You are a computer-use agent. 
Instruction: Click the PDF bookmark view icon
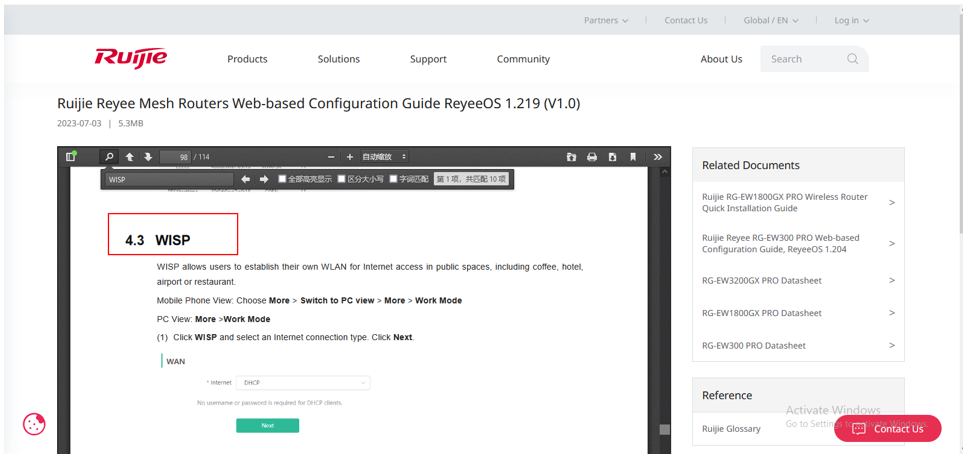[x=633, y=157]
